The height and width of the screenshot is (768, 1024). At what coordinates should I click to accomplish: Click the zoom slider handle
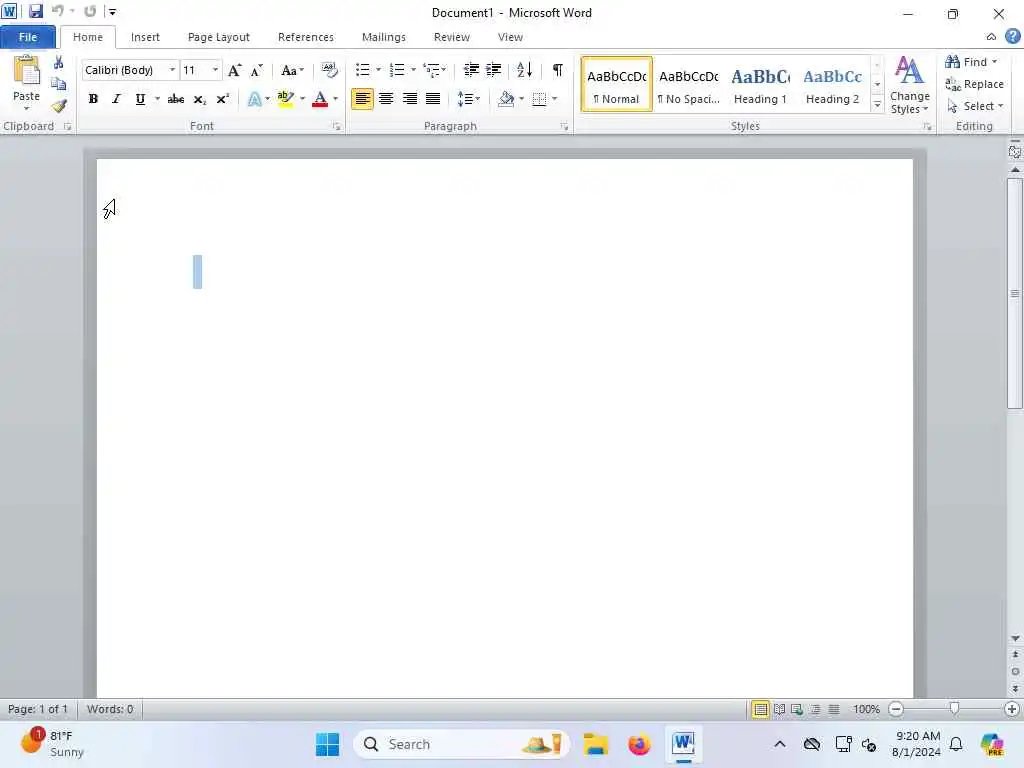coord(954,709)
